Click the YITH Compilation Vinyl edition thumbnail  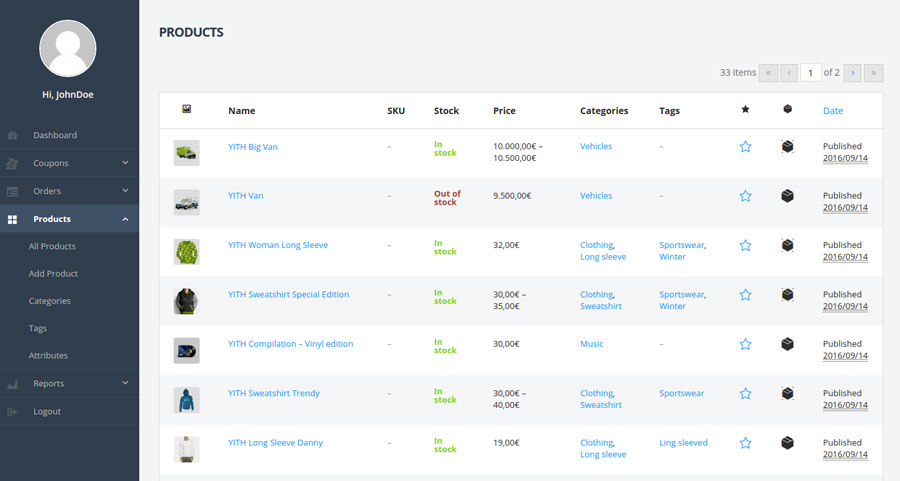(186, 350)
